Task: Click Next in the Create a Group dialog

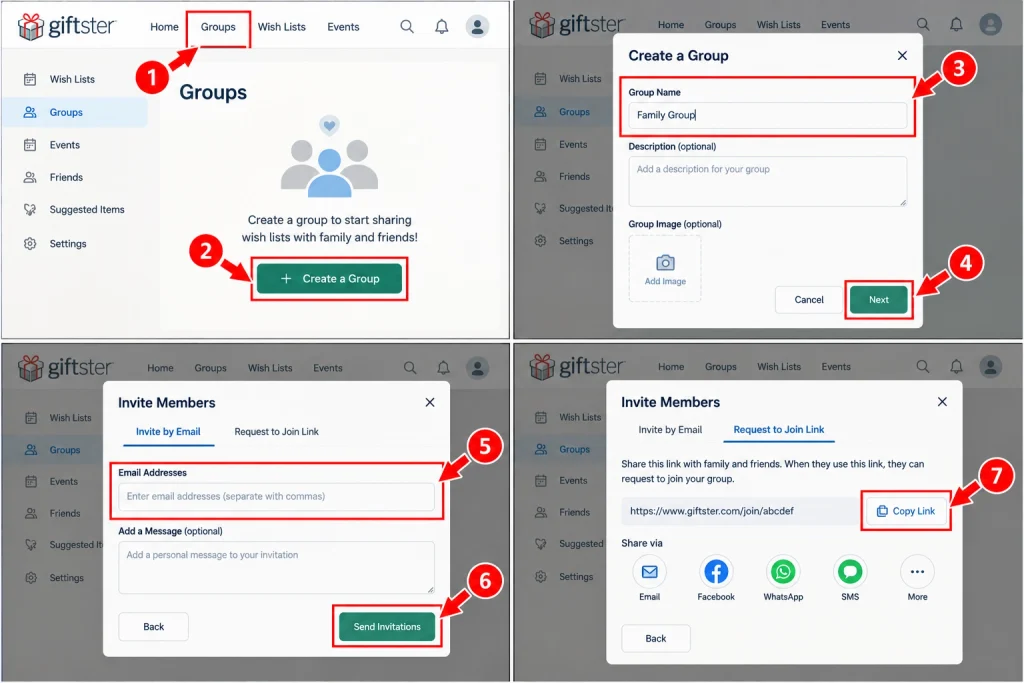Action: click(878, 300)
